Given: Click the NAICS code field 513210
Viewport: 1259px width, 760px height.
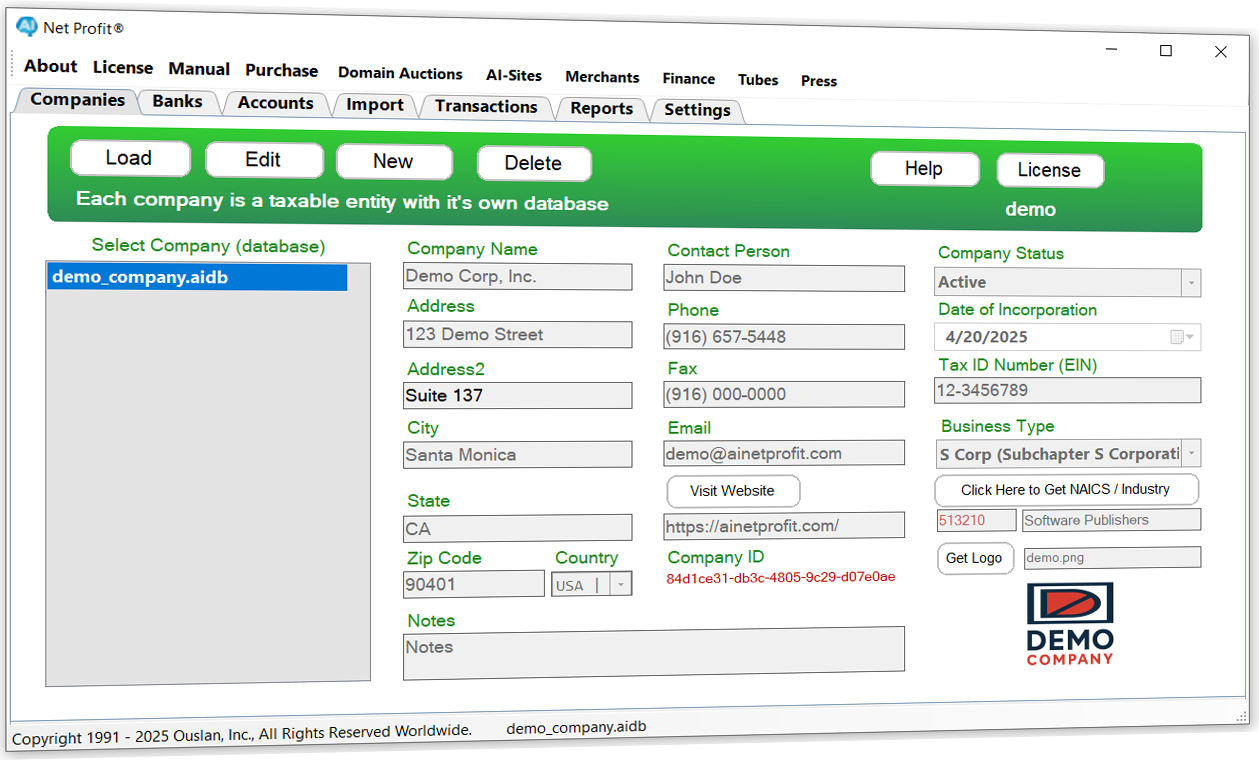Looking at the screenshot, I should tap(976, 520).
